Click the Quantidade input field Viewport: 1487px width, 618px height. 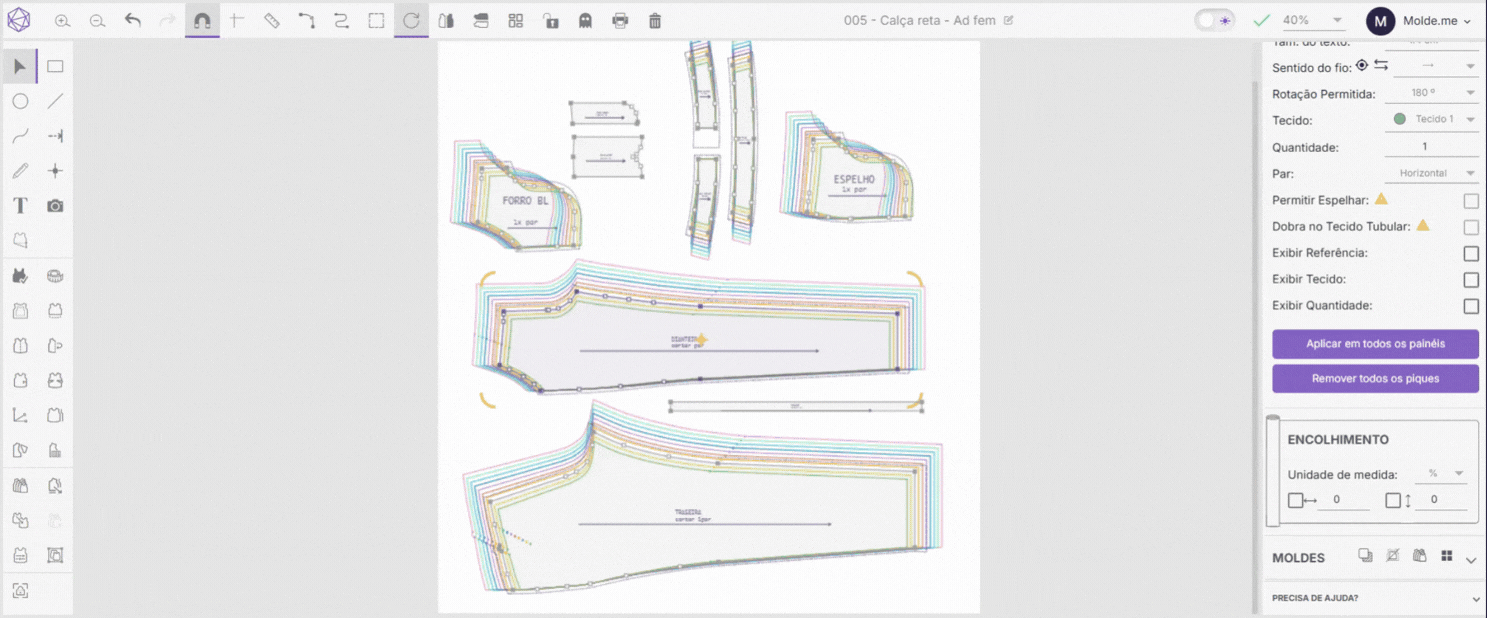click(x=1431, y=147)
